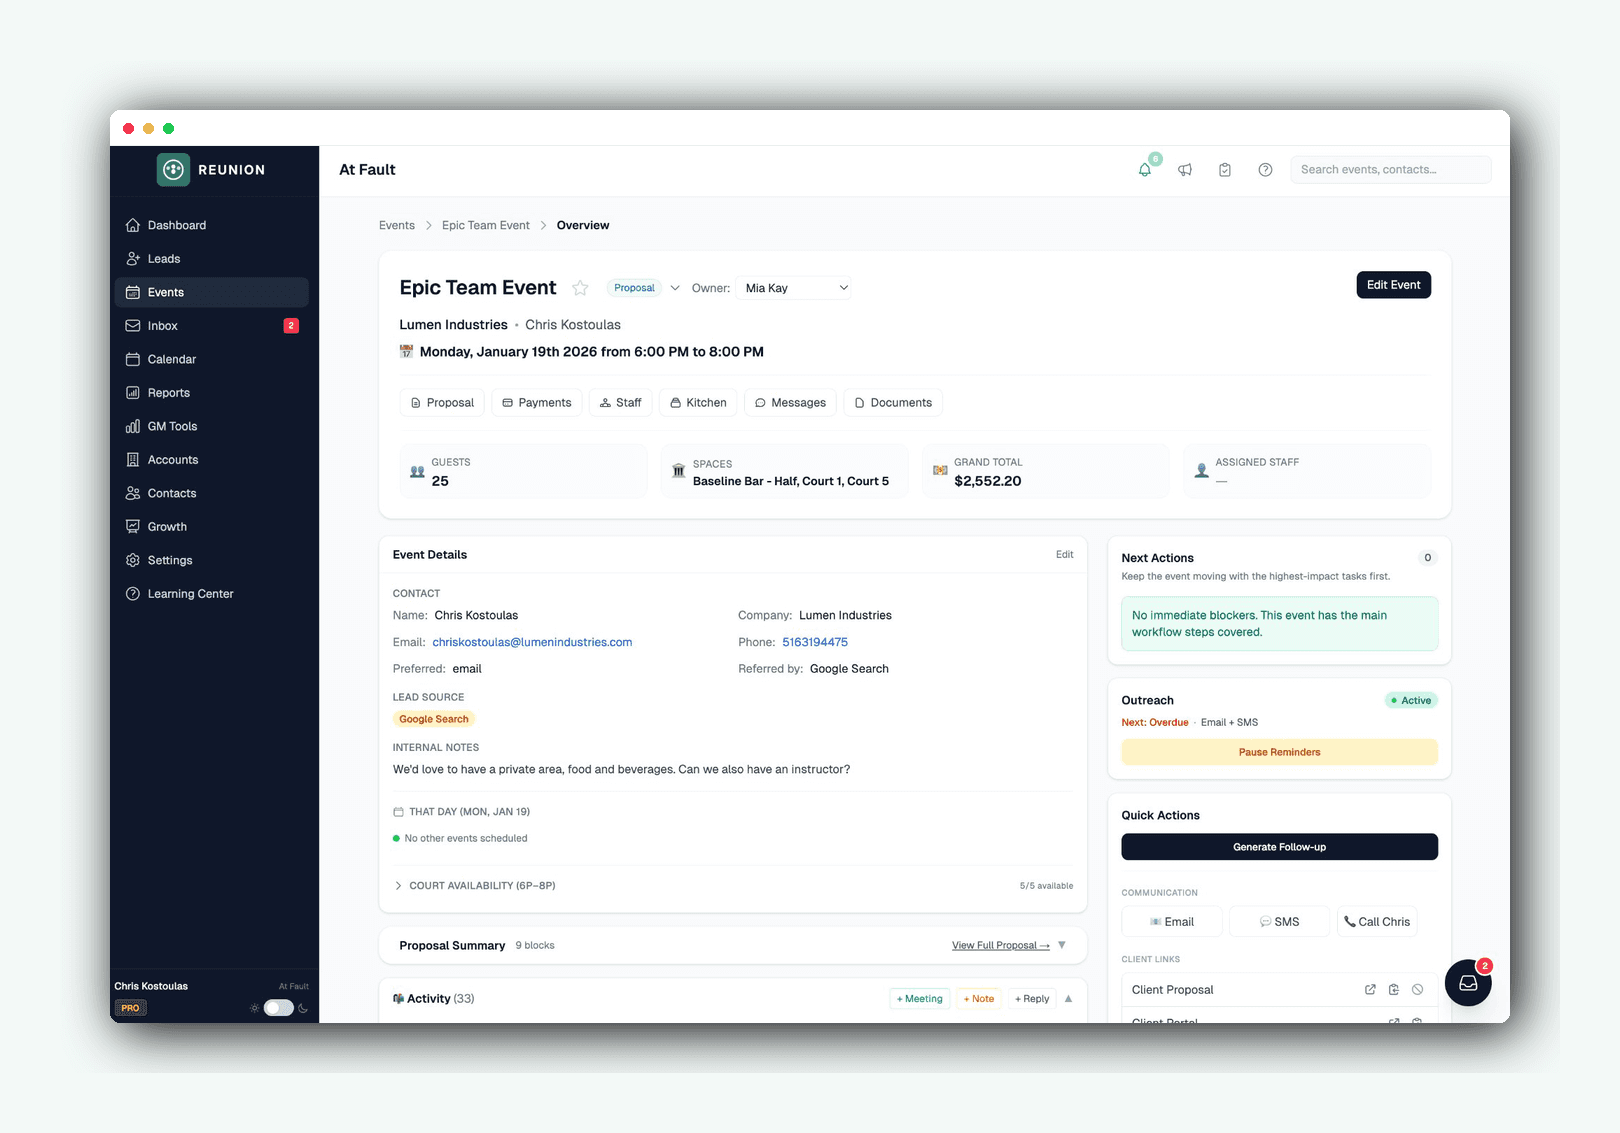Open the Payments tab

[537, 403]
